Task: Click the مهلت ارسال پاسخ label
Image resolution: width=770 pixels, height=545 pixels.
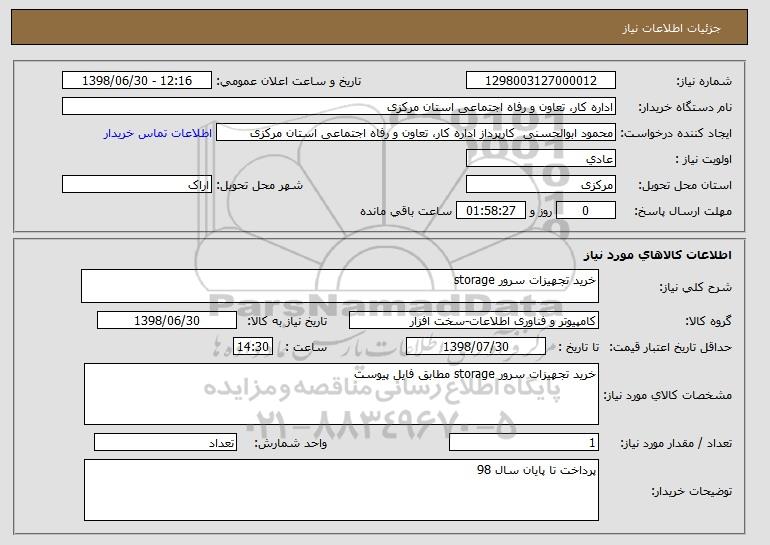Action: pyautogui.click(x=683, y=211)
